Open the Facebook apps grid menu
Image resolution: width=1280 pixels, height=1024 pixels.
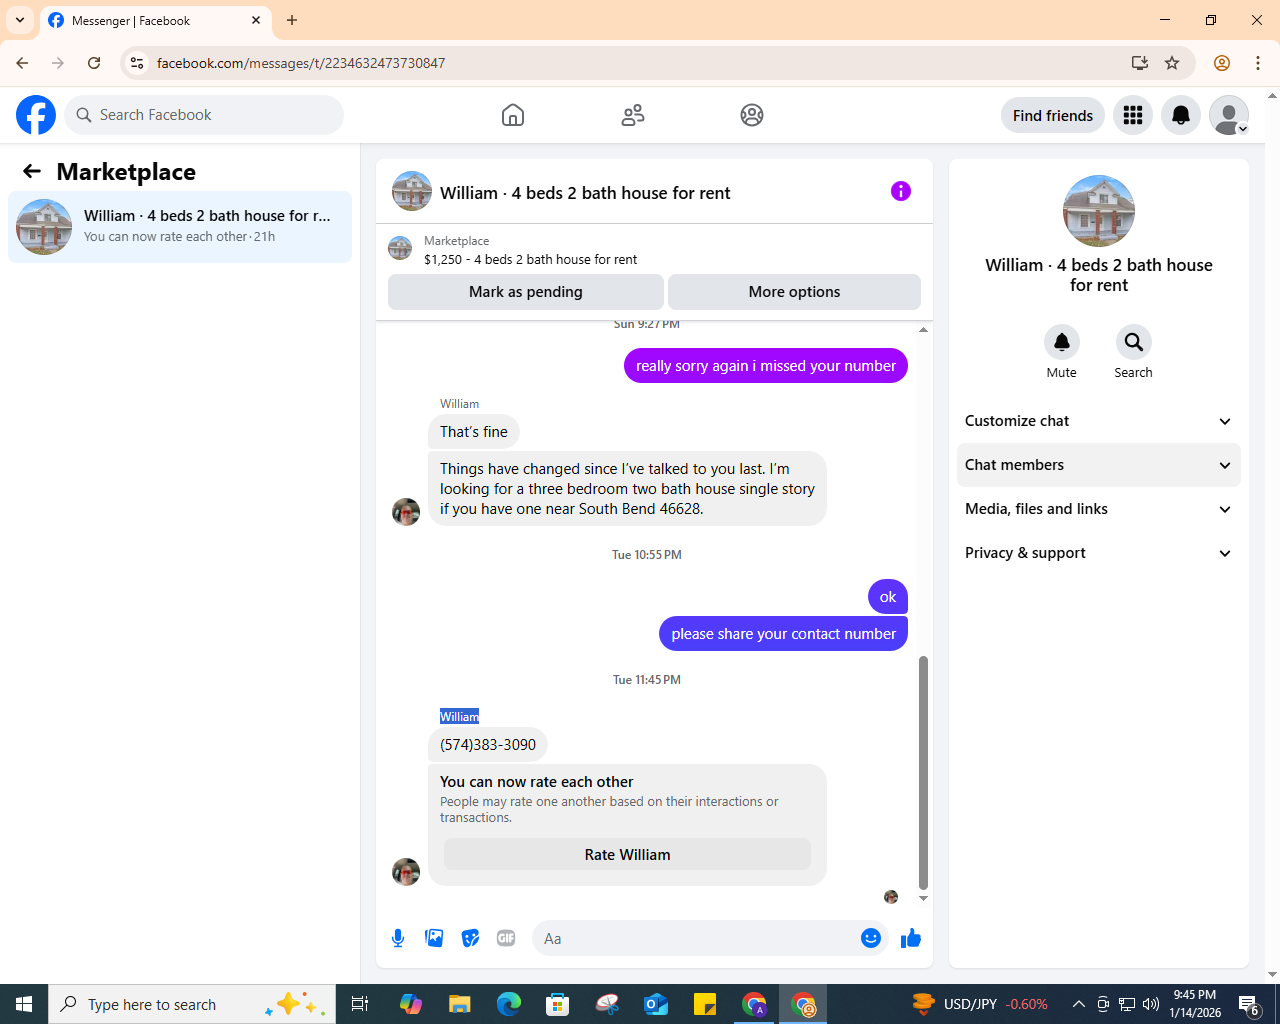1133,115
